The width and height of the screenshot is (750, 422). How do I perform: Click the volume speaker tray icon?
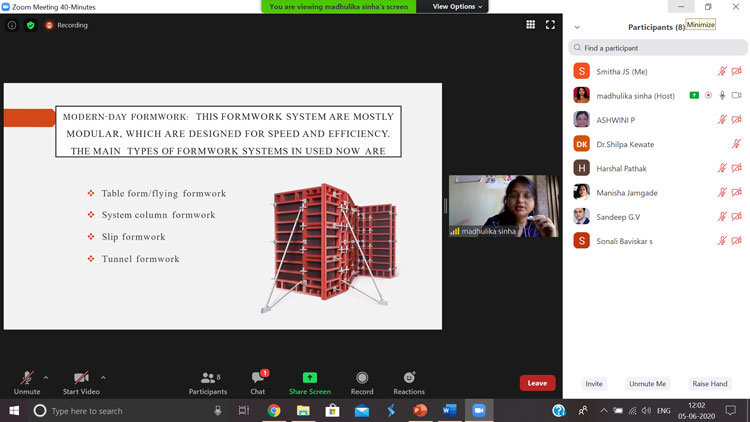(x=646, y=411)
